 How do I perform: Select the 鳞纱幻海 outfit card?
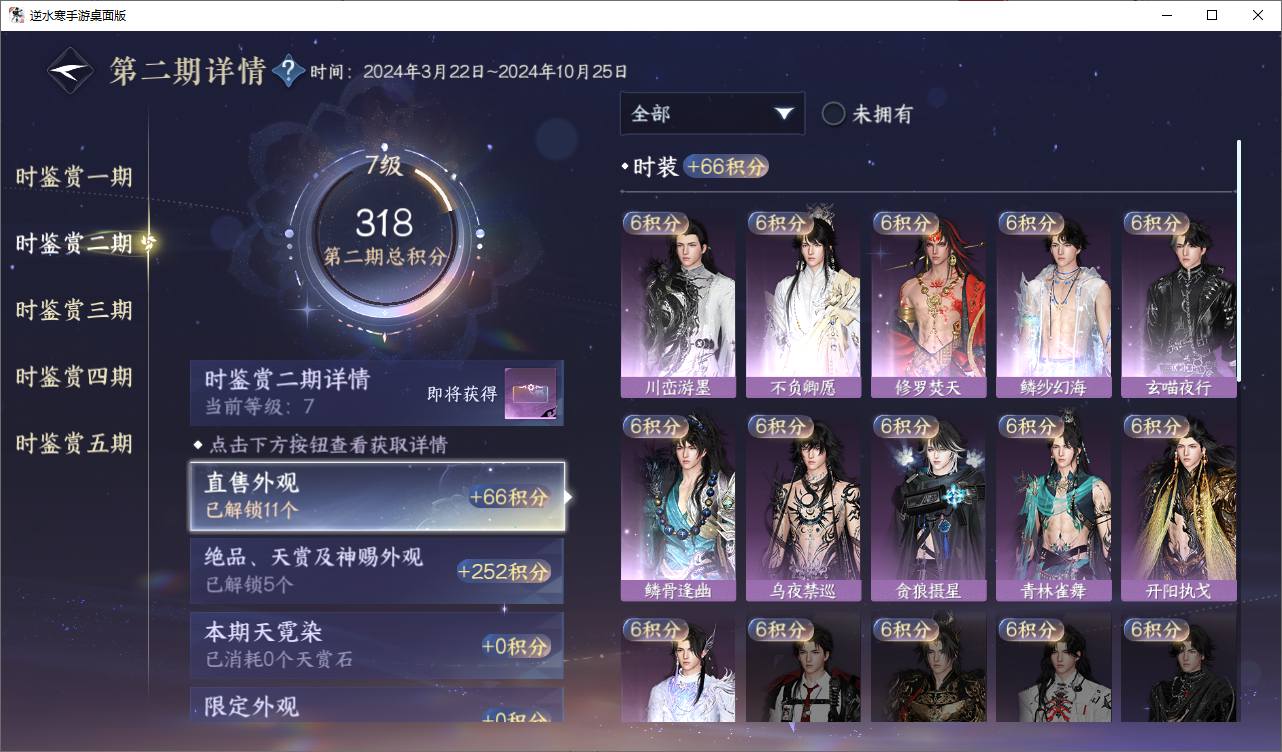(1053, 305)
